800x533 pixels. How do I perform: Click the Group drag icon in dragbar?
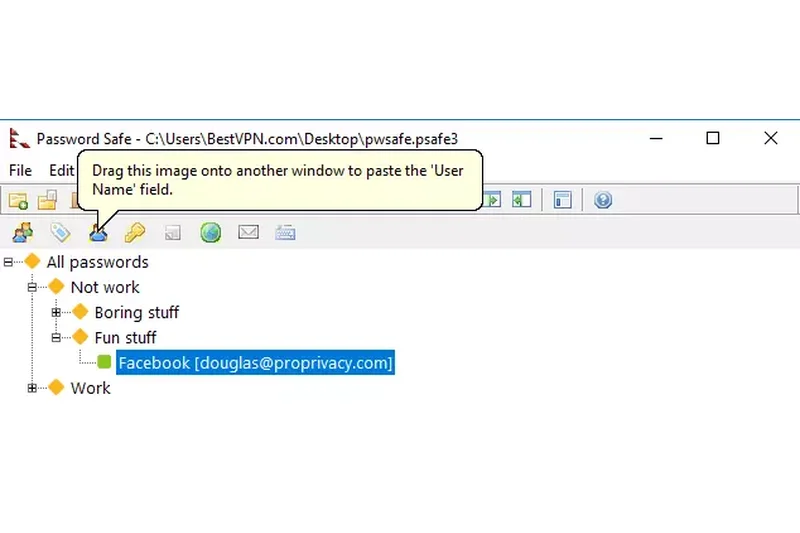(x=22, y=233)
